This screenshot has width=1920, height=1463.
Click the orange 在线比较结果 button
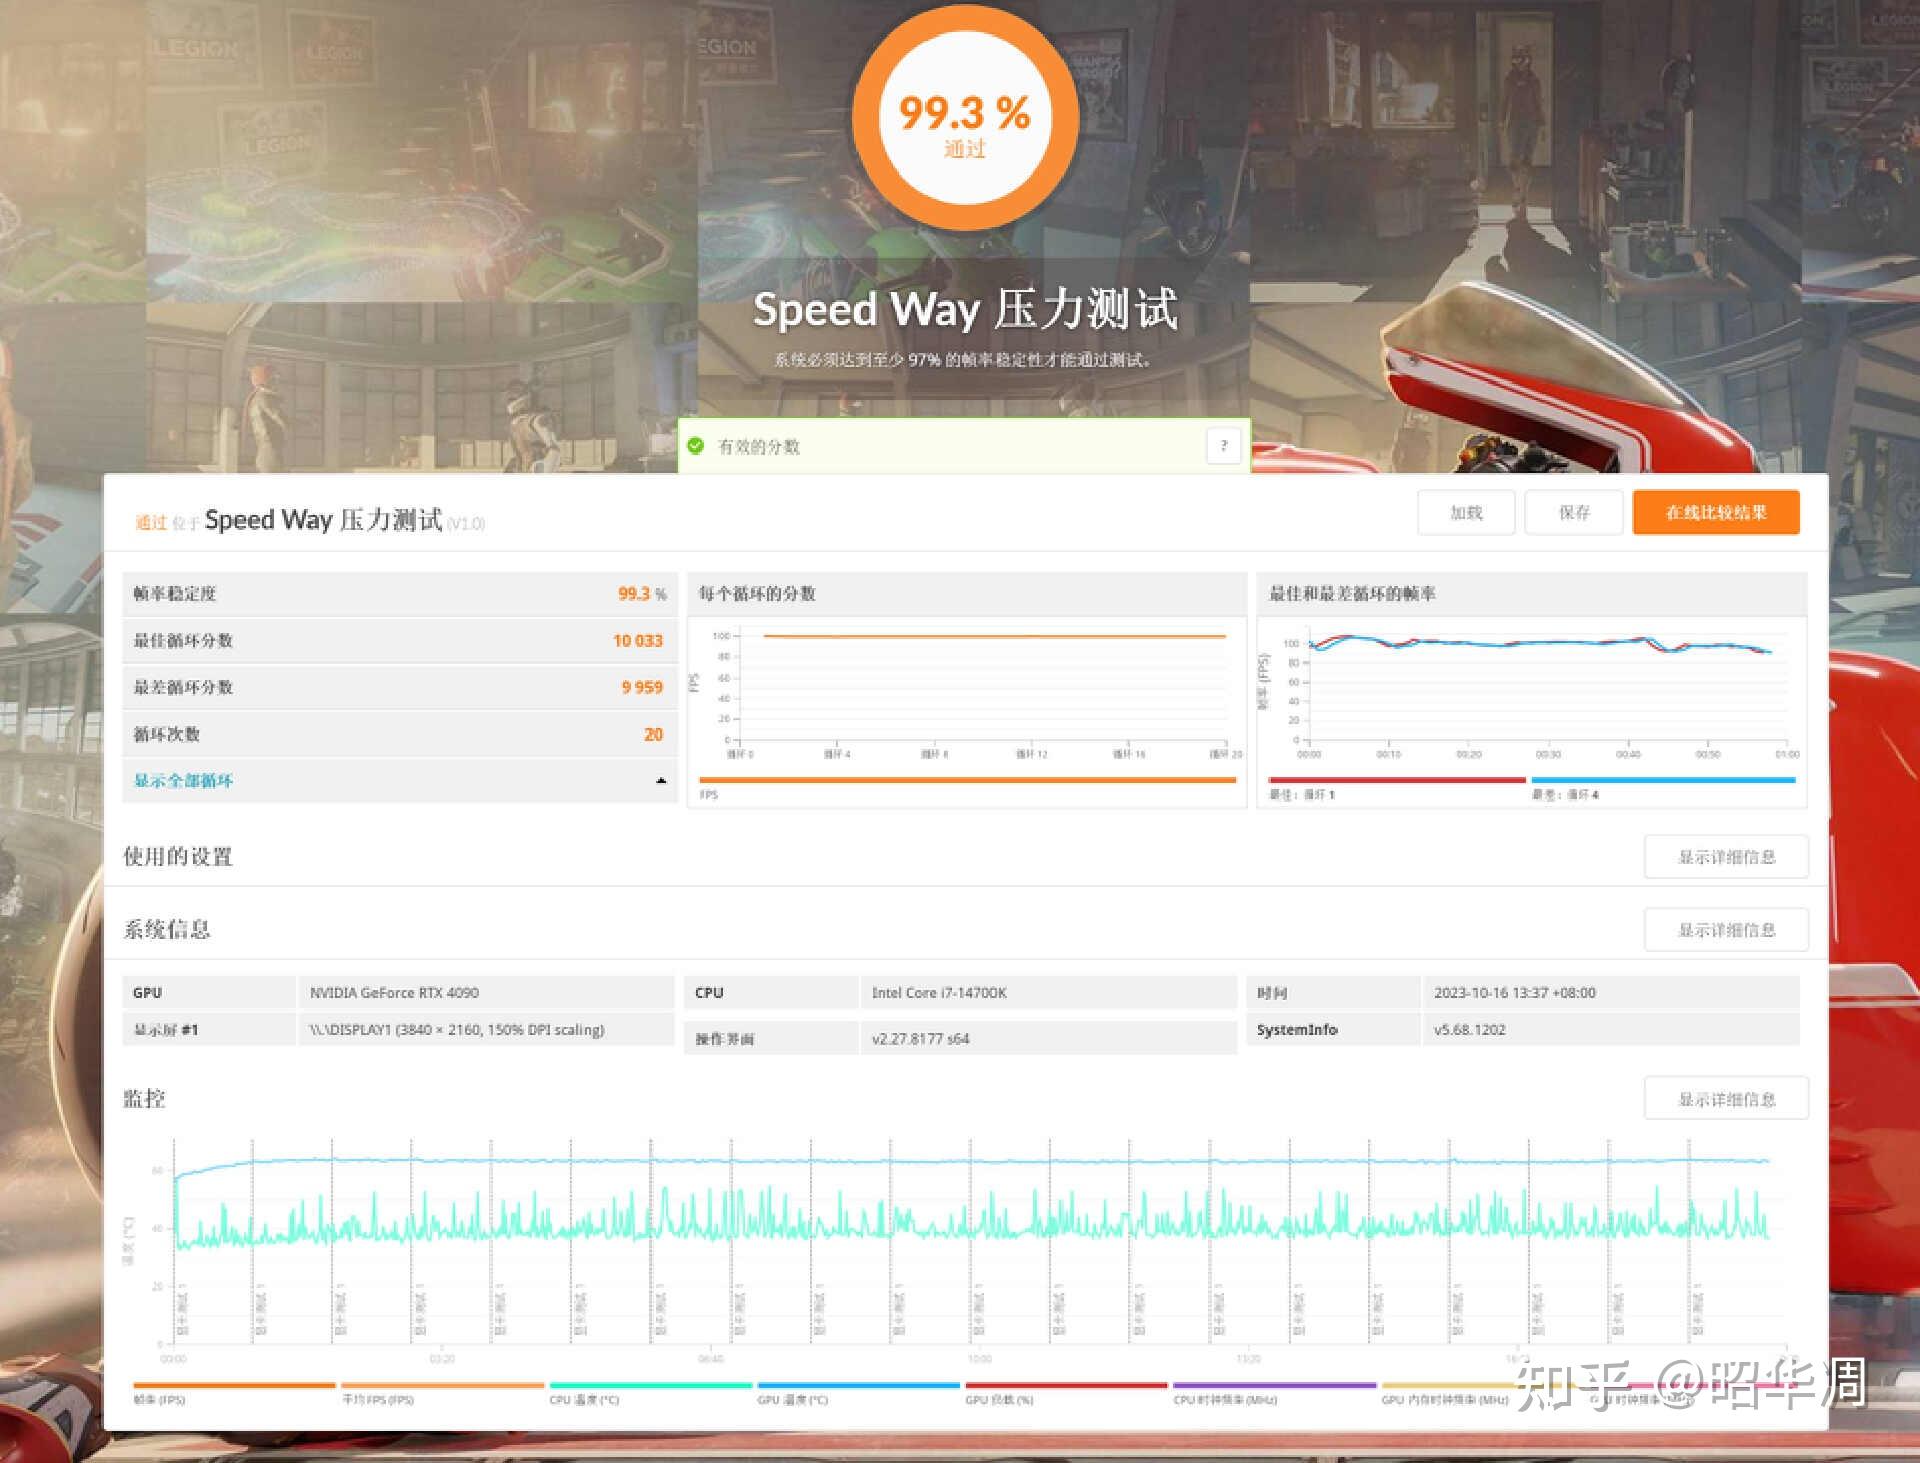[x=1716, y=512]
